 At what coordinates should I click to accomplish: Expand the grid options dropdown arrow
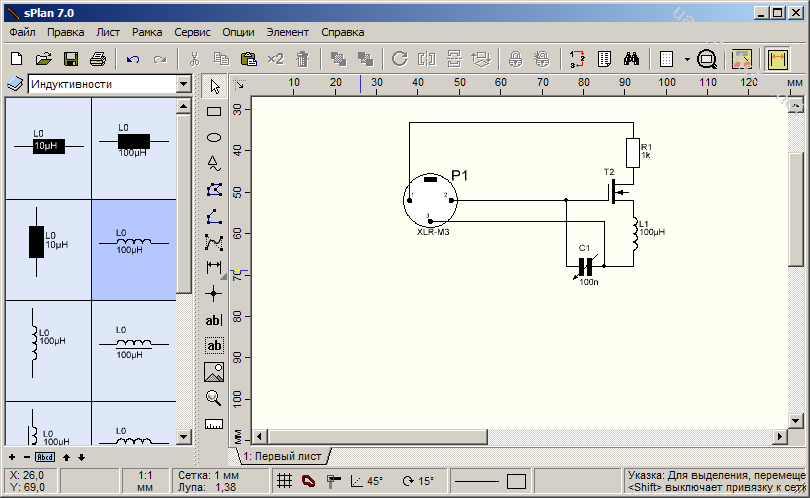(687, 59)
